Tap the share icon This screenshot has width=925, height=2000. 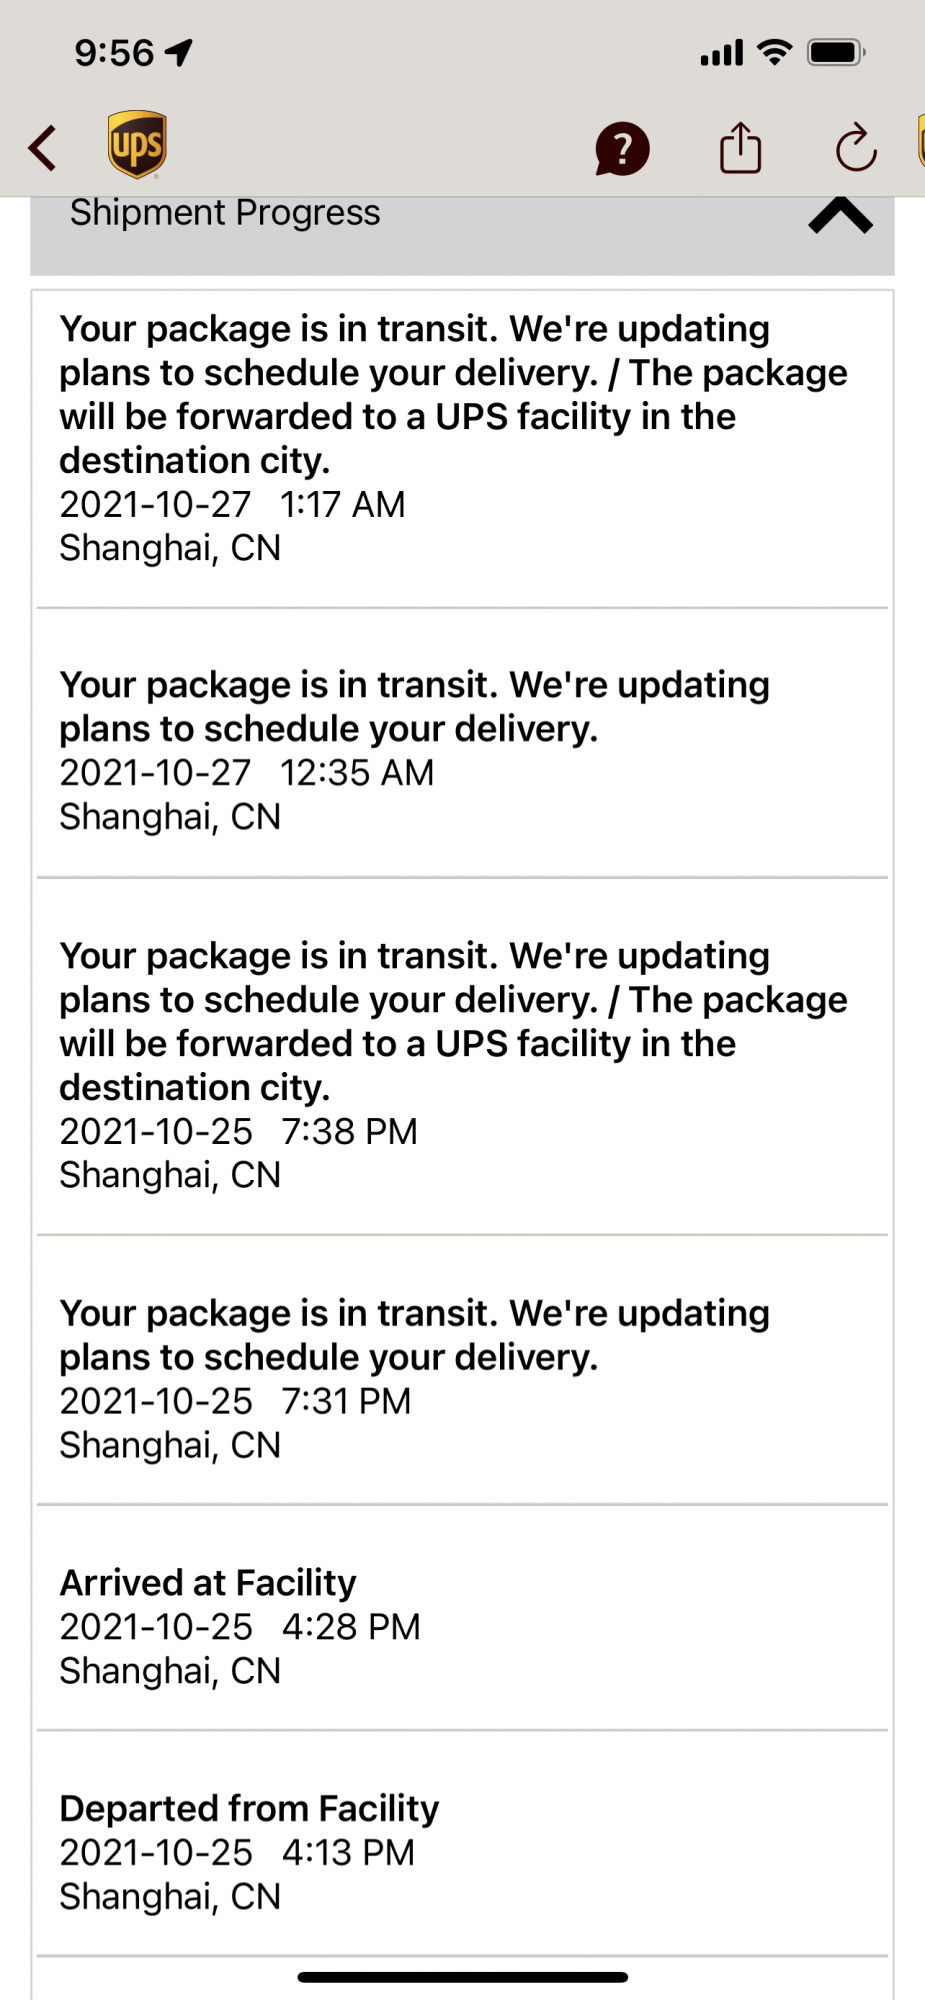(740, 148)
